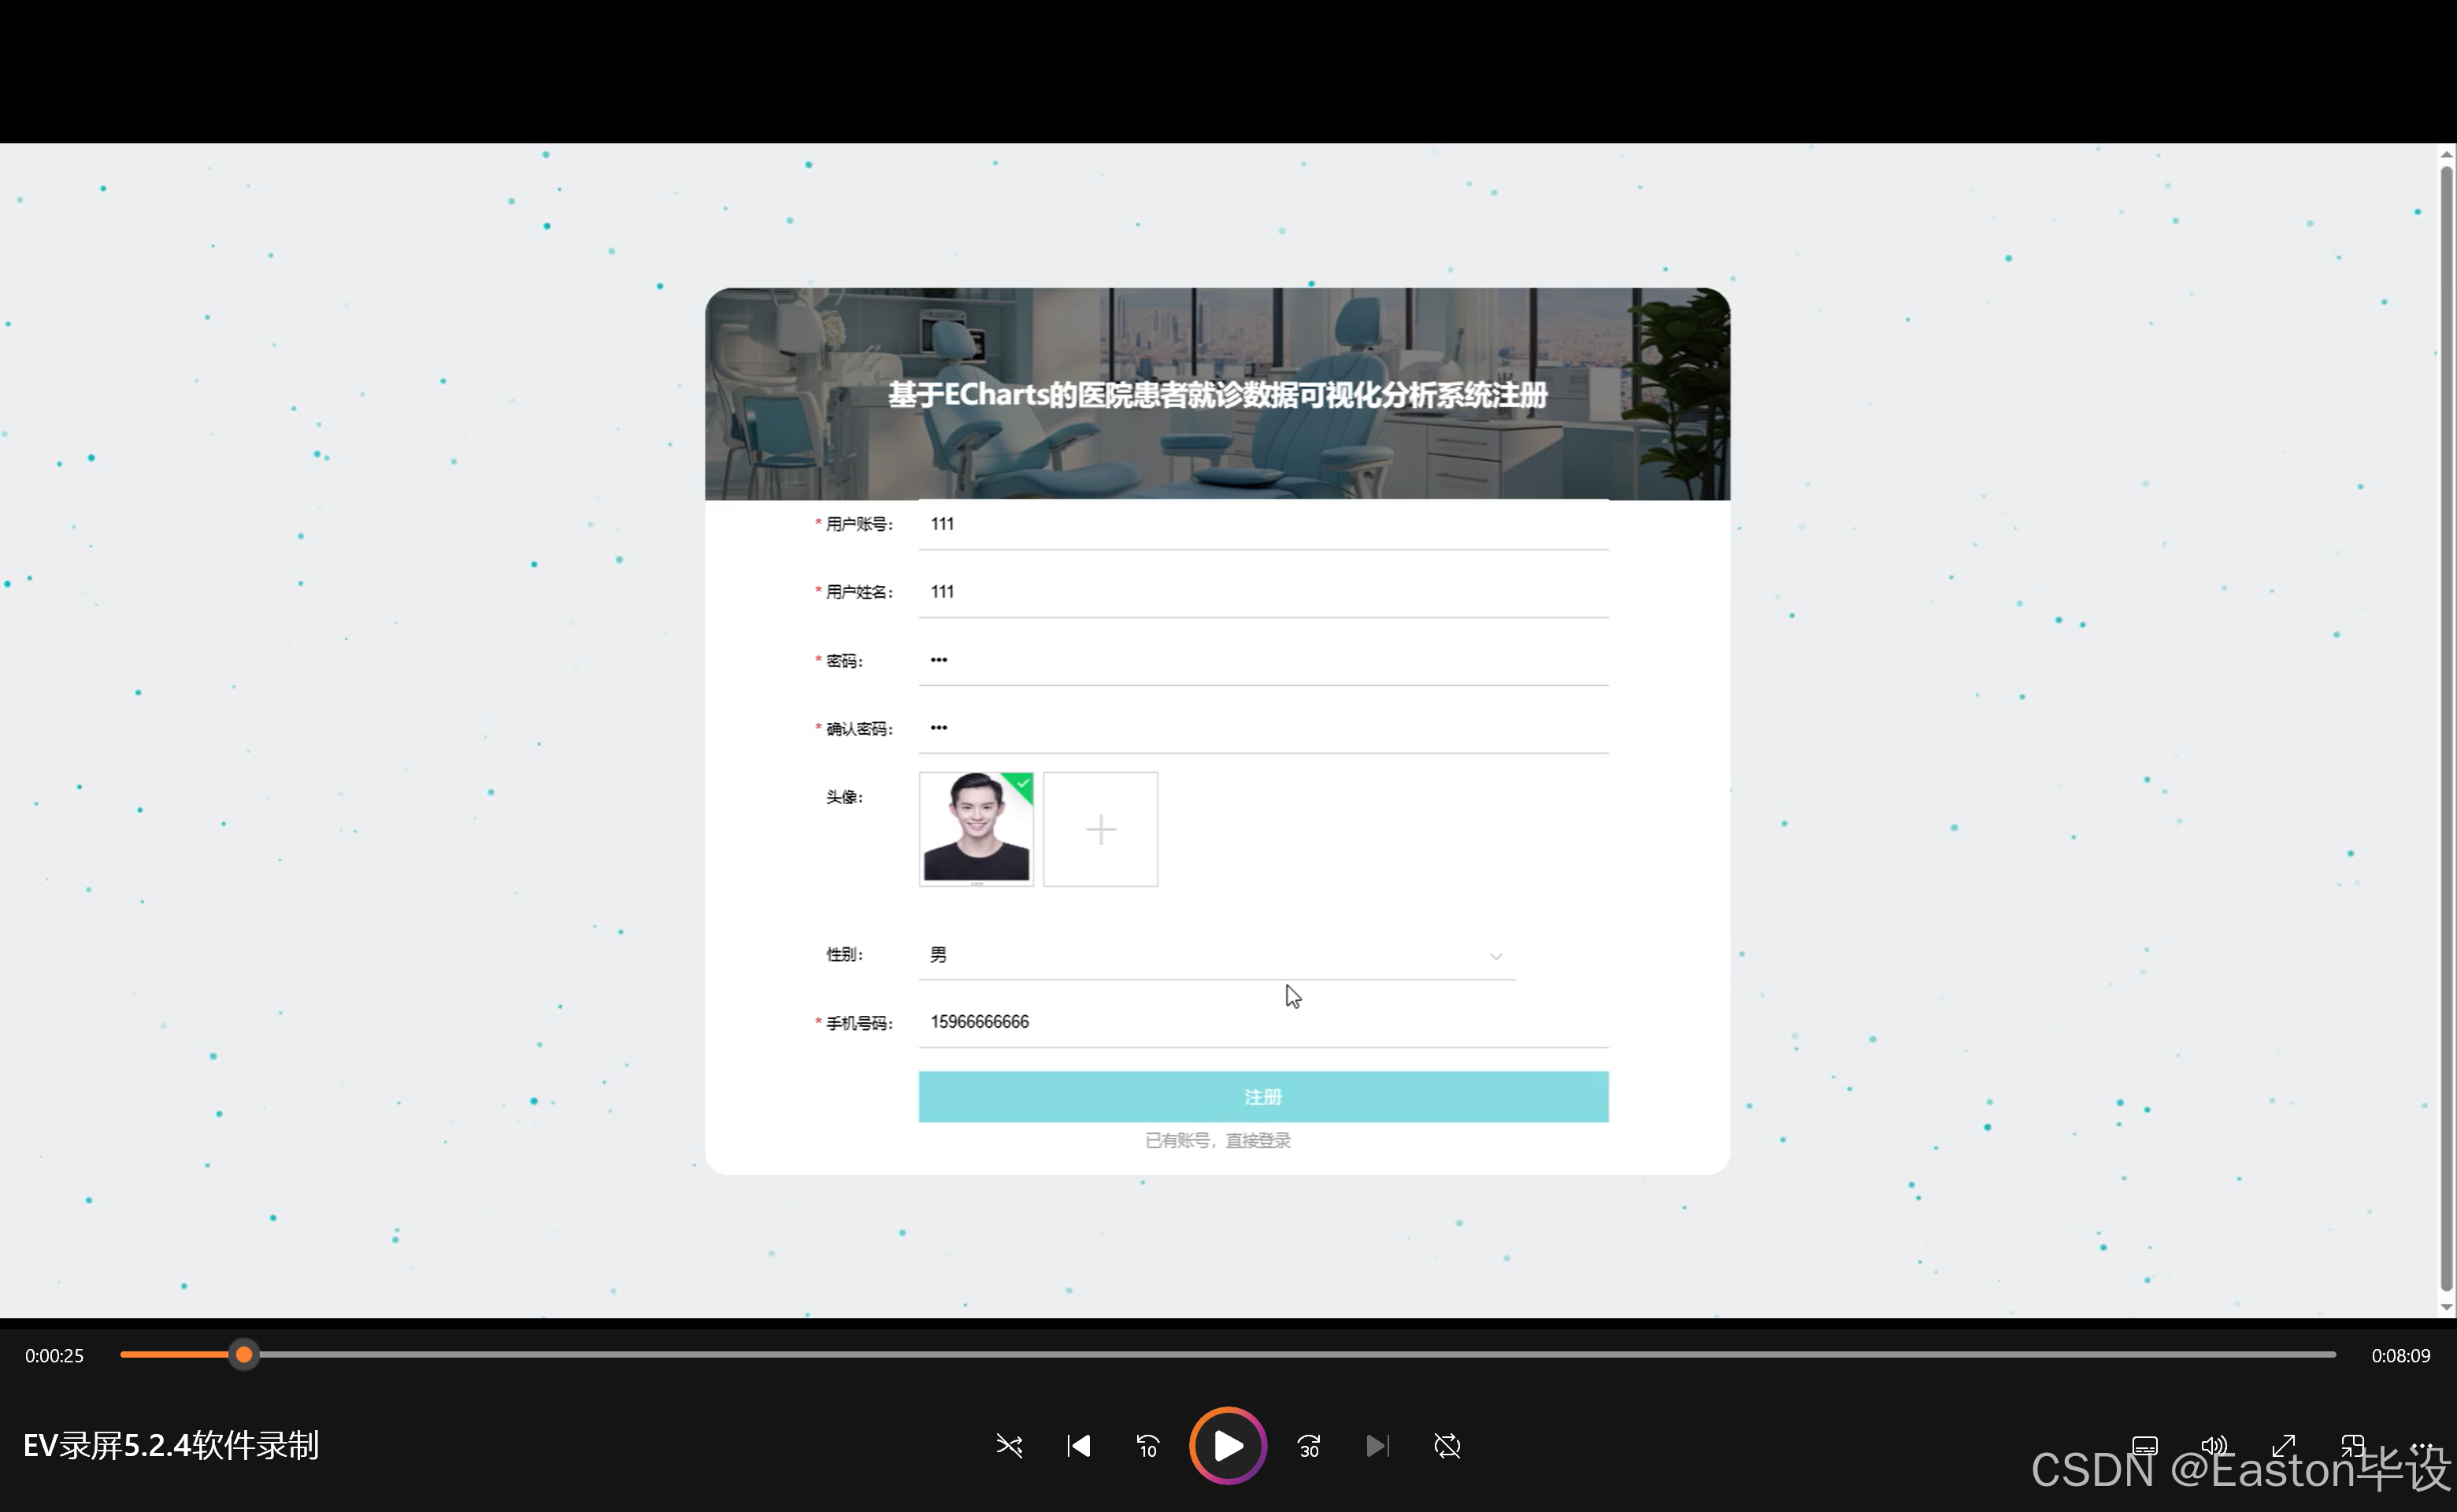Follow the 已有账号，直接登录 link
The image size is (2457, 1512).
coord(1217,1140)
